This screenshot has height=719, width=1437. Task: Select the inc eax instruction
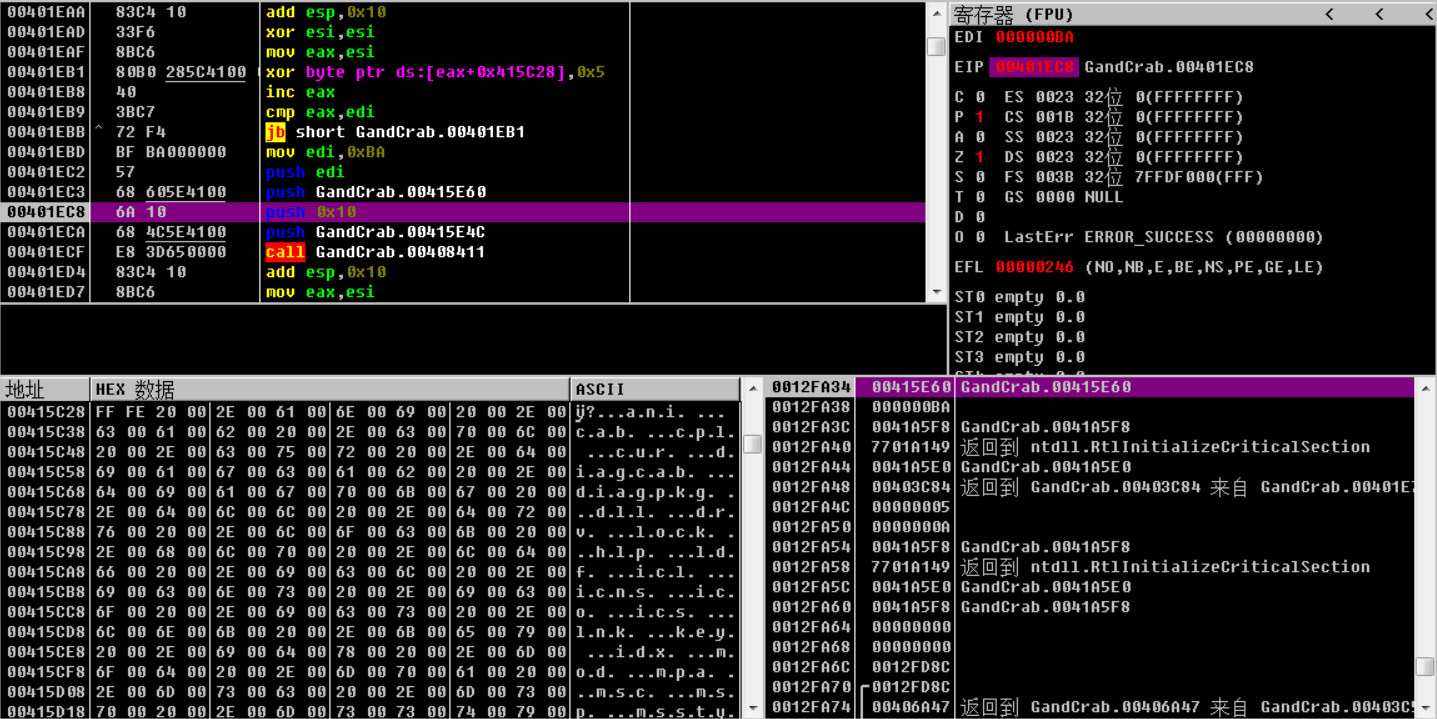463,92
